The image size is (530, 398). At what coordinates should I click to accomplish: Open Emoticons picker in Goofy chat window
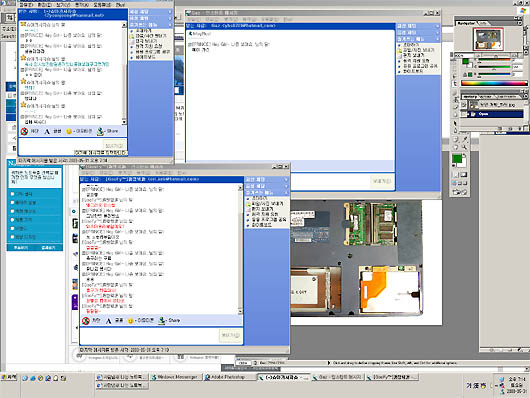[130, 321]
